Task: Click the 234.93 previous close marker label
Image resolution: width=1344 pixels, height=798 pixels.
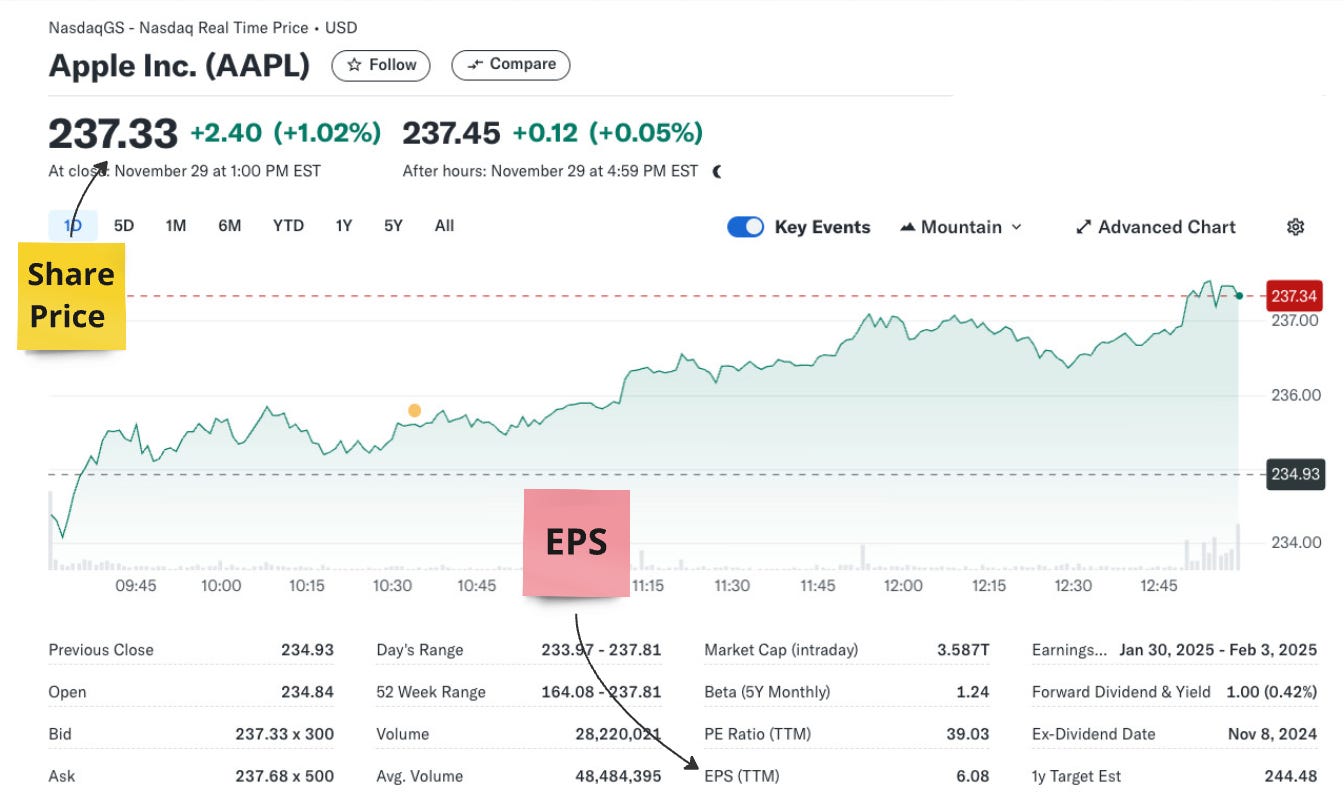Action: (1294, 474)
